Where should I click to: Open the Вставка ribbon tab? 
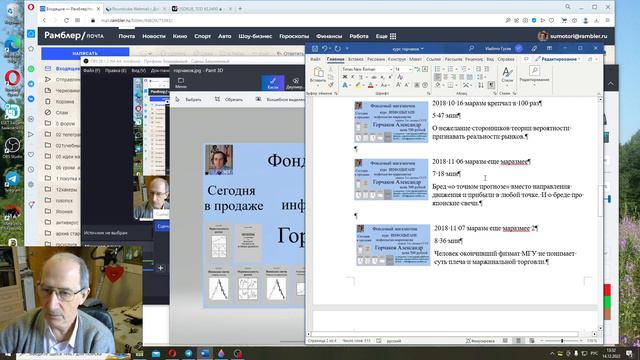tap(356, 59)
